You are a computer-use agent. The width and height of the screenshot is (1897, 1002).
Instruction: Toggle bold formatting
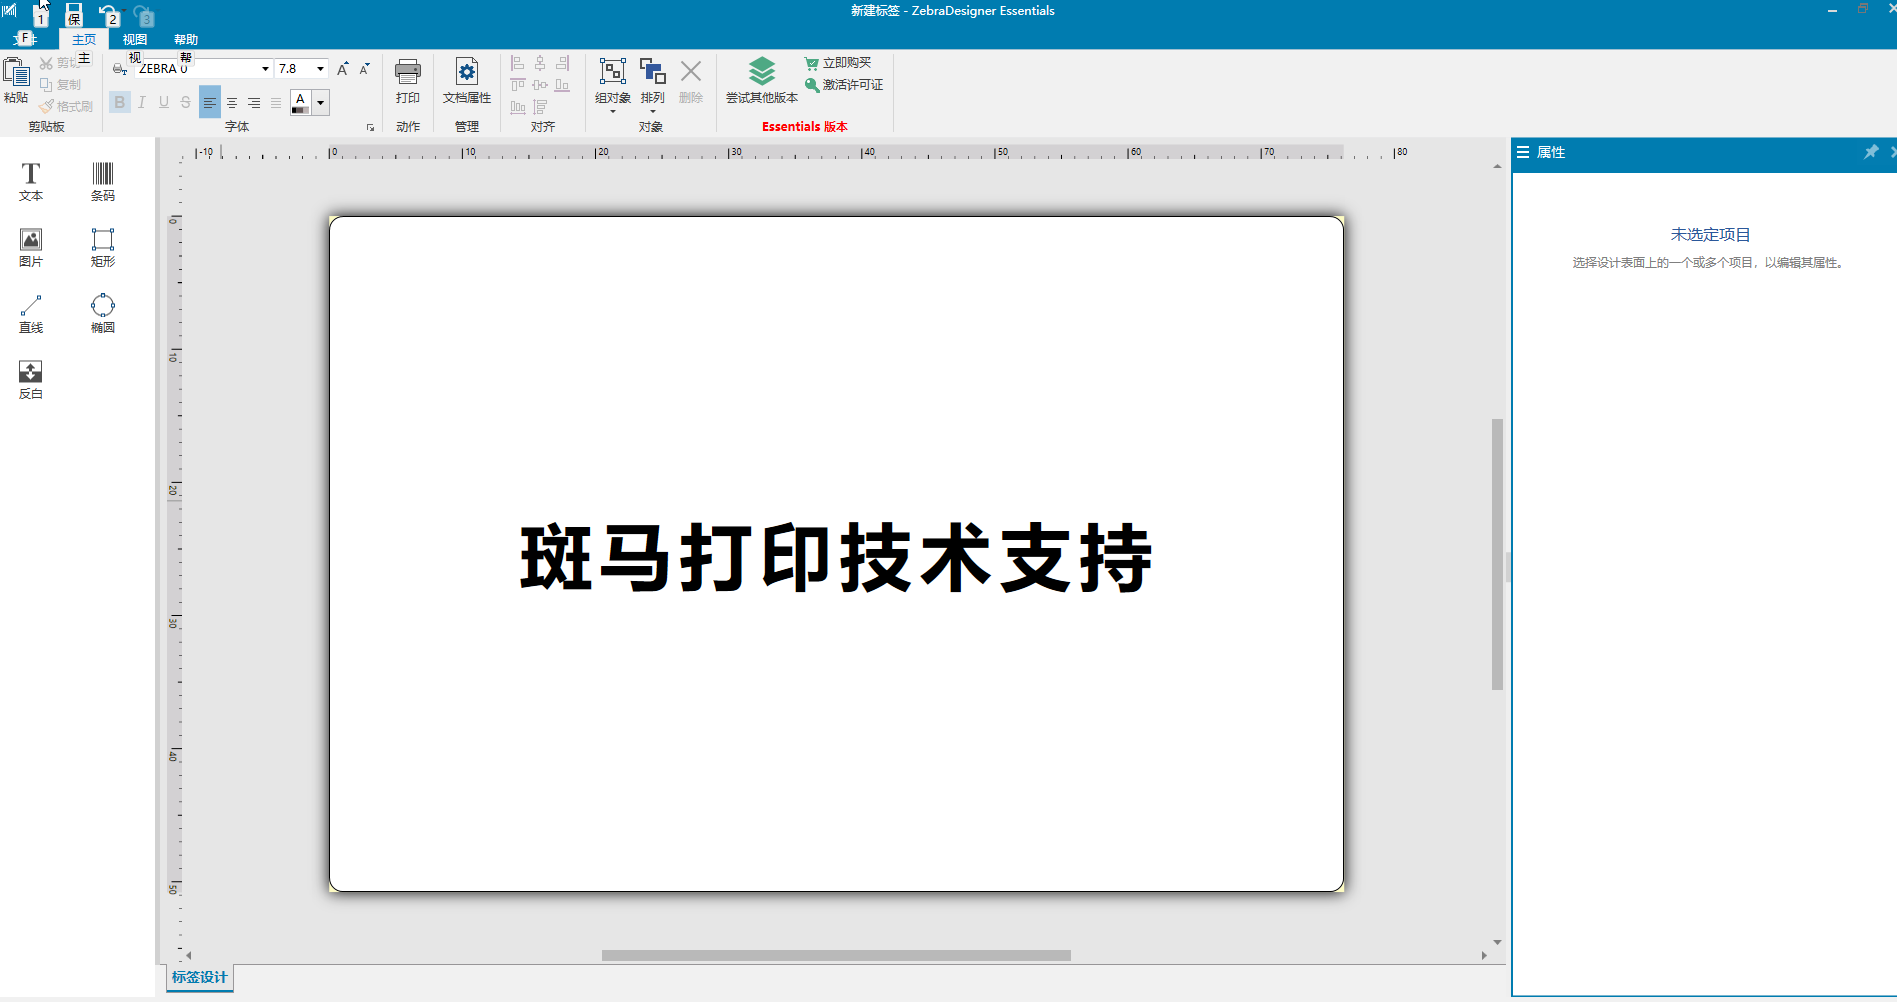coord(119,101)
